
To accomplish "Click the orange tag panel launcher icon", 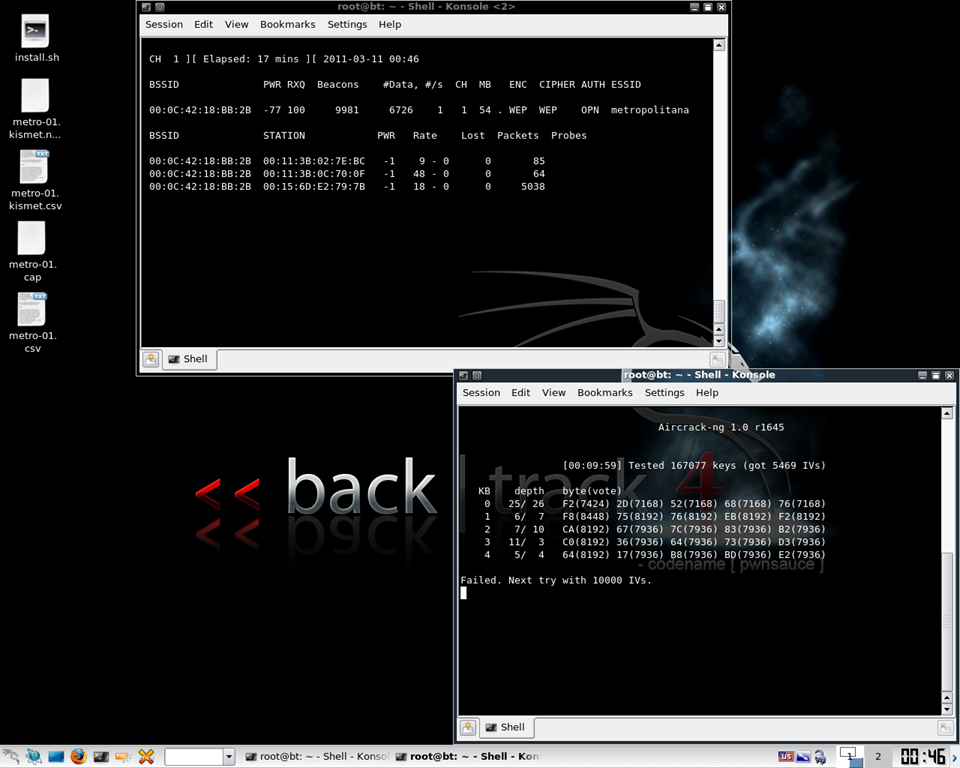I will pyautogui.click(x=123, y=757).
